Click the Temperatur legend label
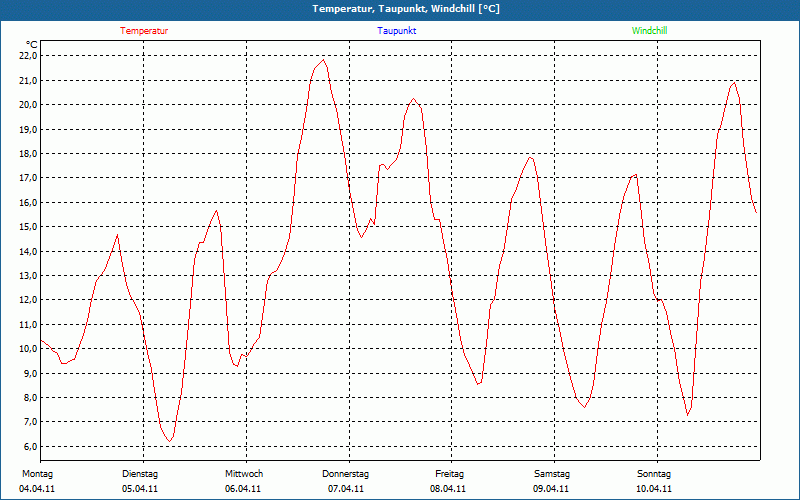Image resolution: width=800 pixels, height=500 pixels. click(x=144, y=31)
